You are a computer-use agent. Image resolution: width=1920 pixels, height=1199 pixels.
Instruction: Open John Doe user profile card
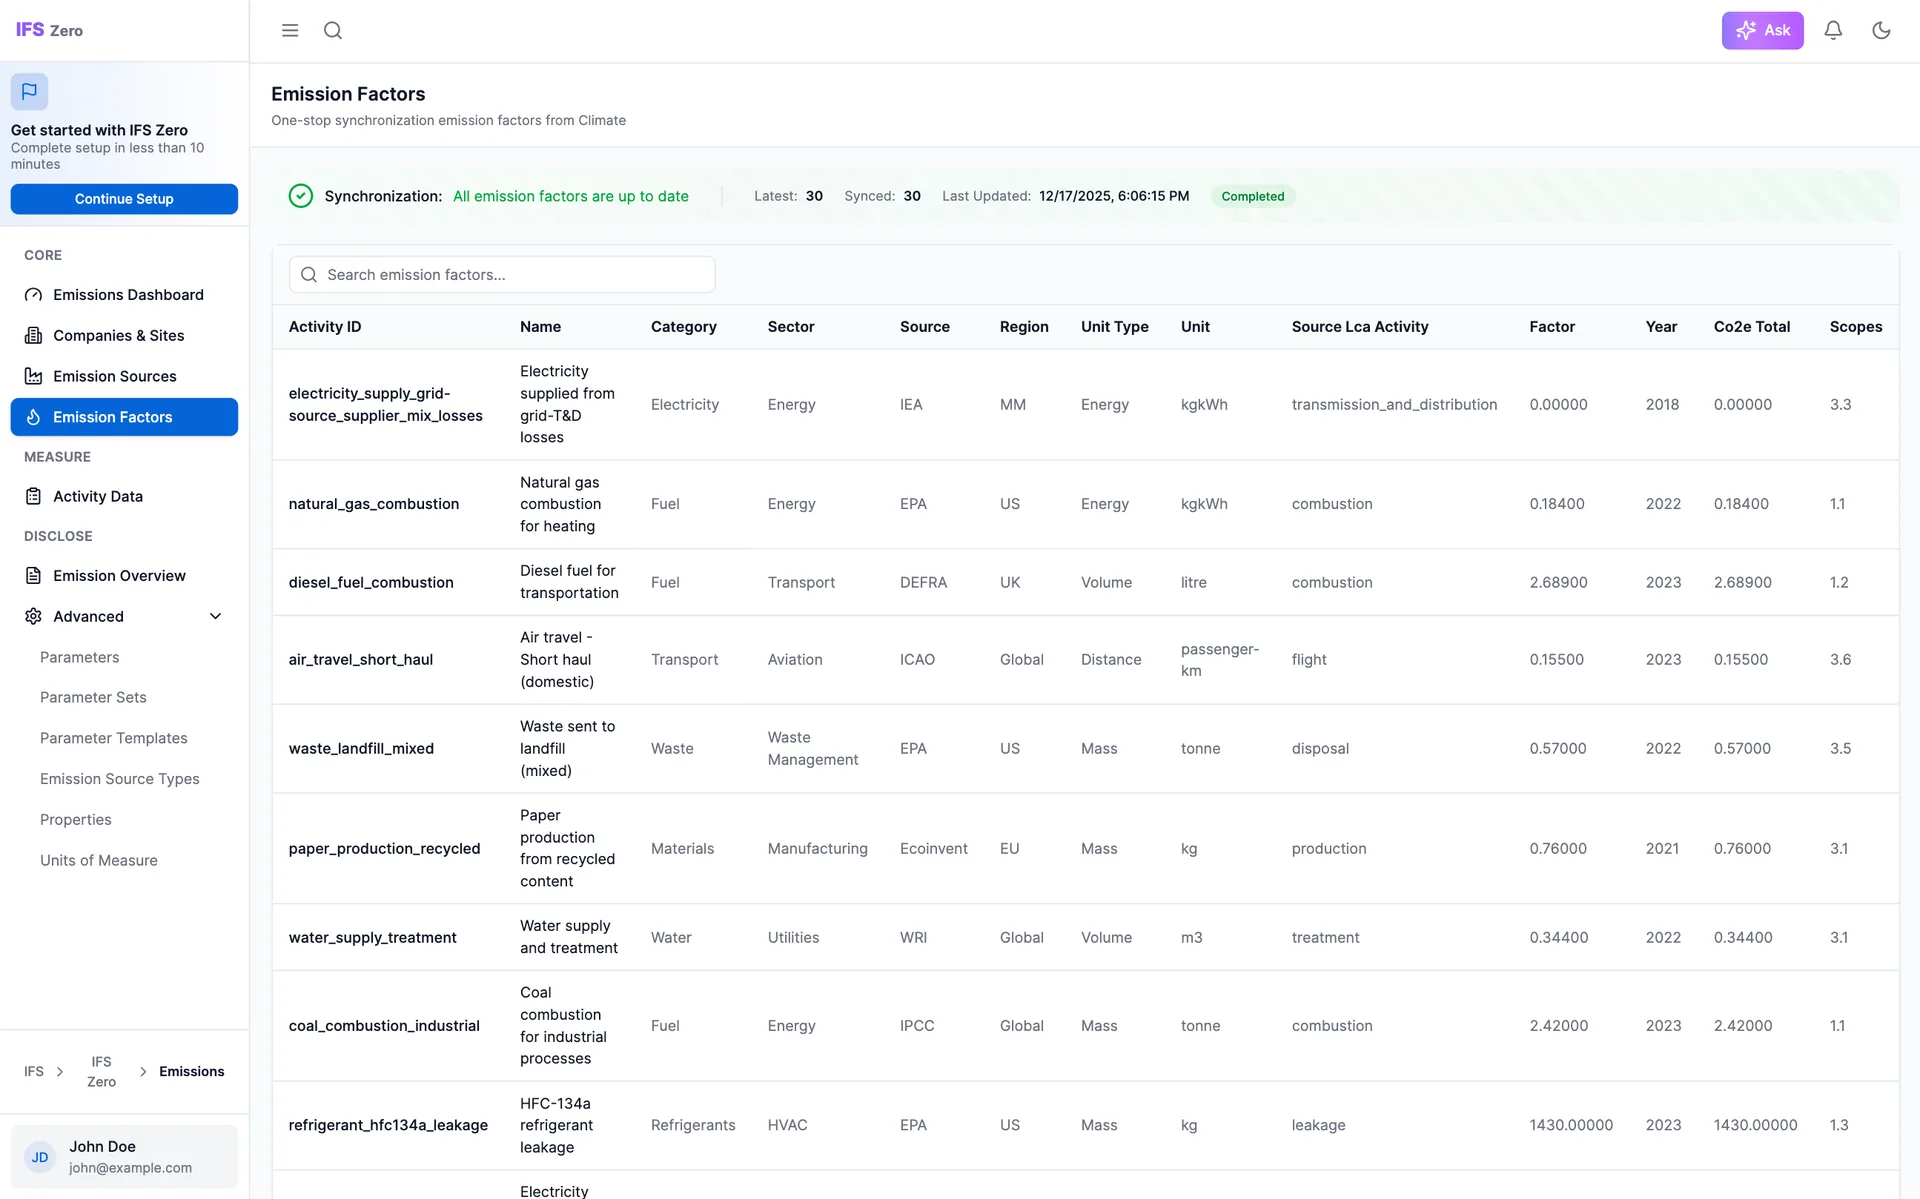[x=124, y=1157]
